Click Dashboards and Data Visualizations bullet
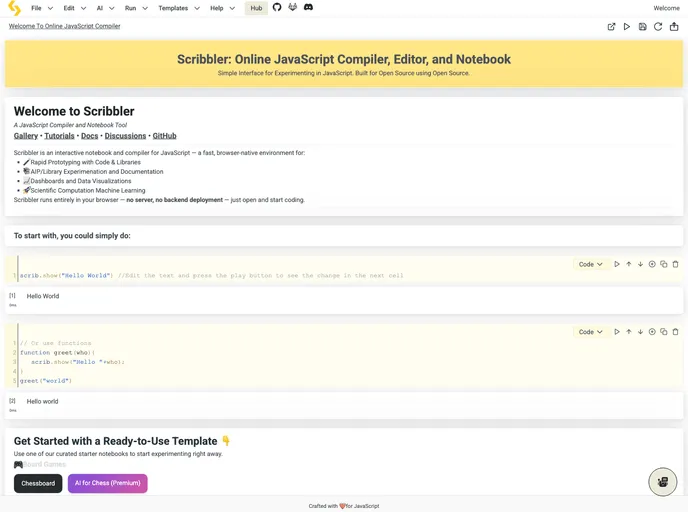 pyautogui.click(x=77, y=181)
